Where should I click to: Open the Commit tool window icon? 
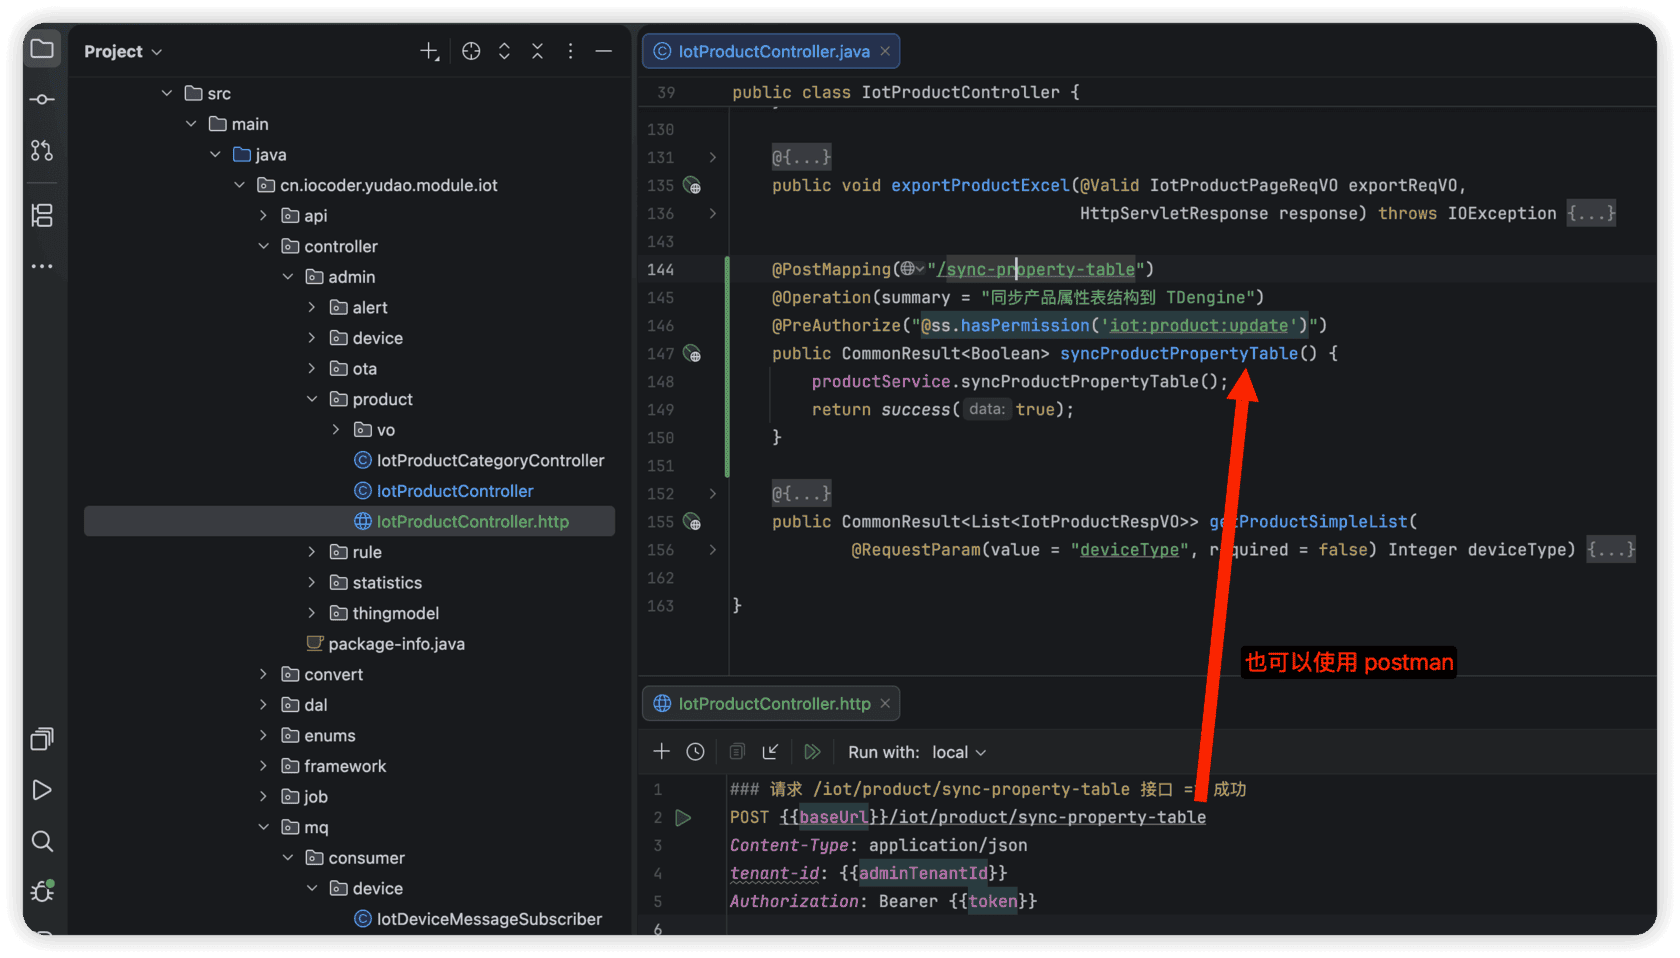(42, 99)
